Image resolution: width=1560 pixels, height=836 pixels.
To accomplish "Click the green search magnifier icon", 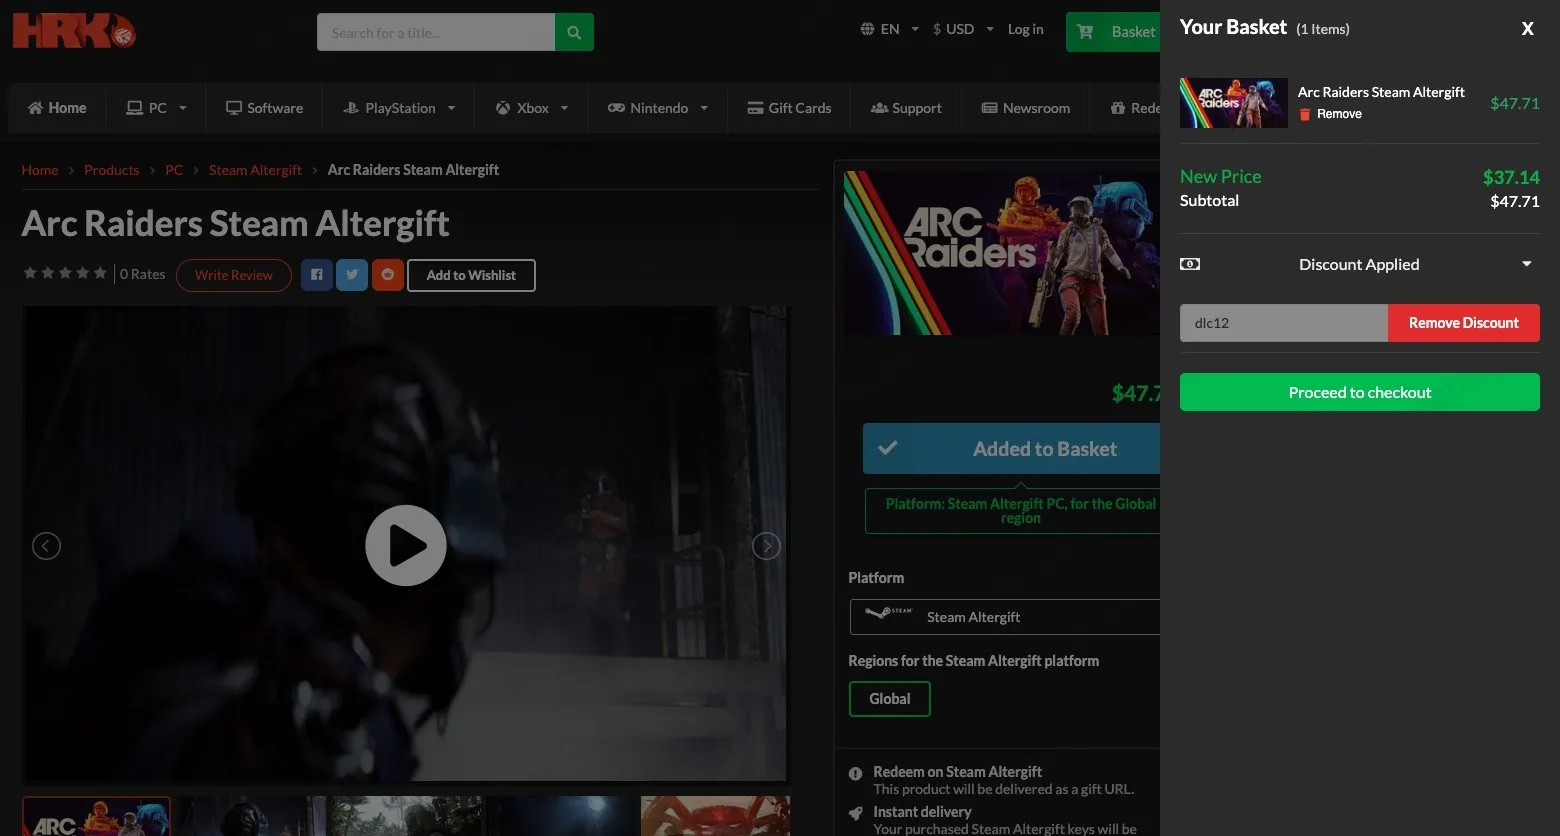I will [574, 32].
